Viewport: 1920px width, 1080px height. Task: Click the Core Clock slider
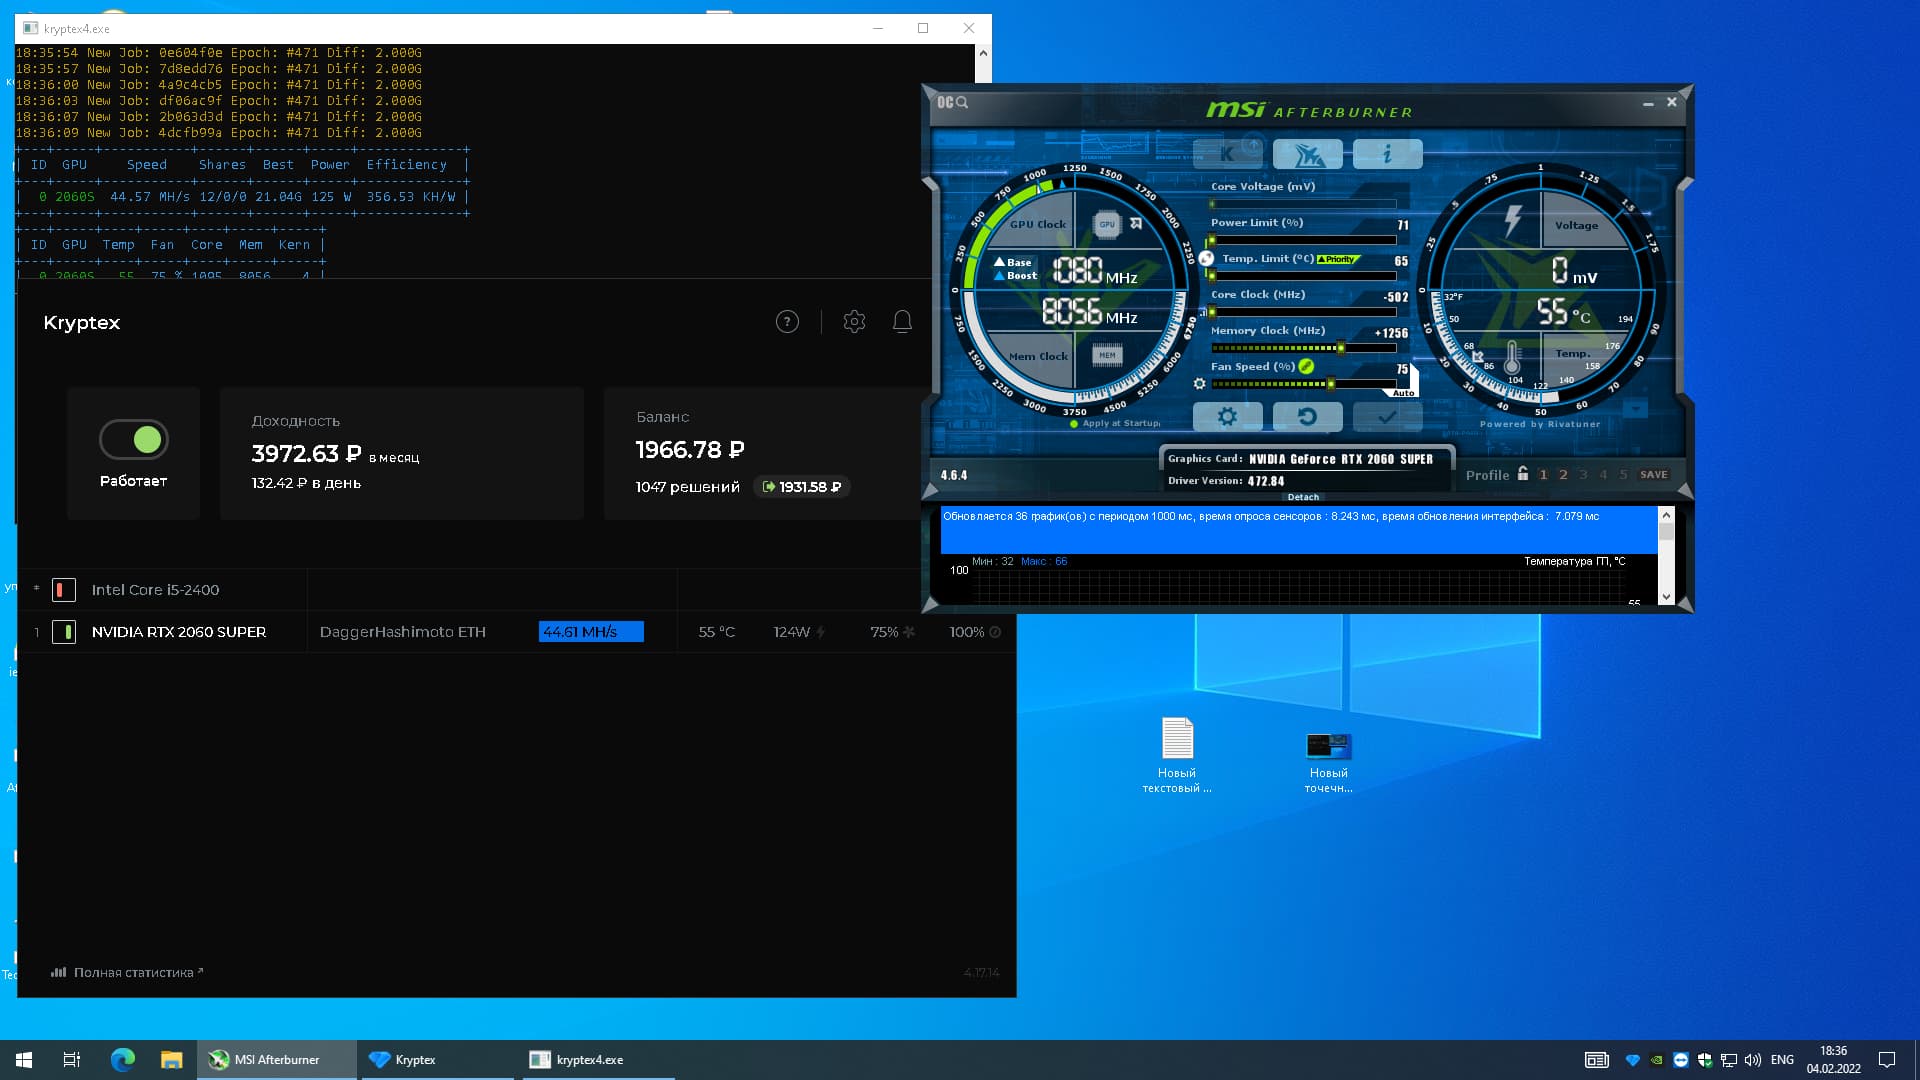[x=1303, y=312]
